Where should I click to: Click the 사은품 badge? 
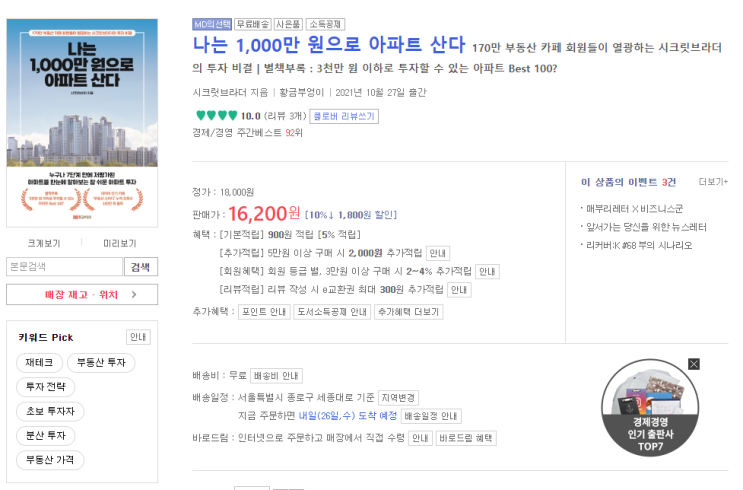coord(288,24)
